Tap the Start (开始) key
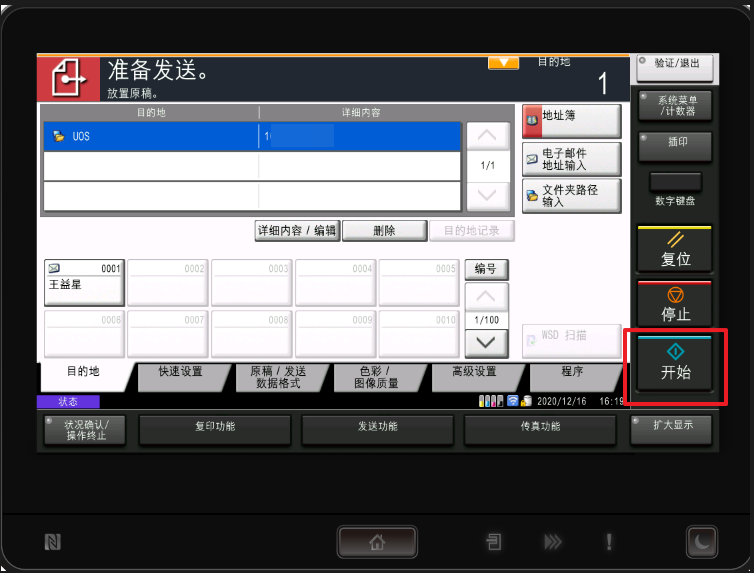 coord(675,364)
